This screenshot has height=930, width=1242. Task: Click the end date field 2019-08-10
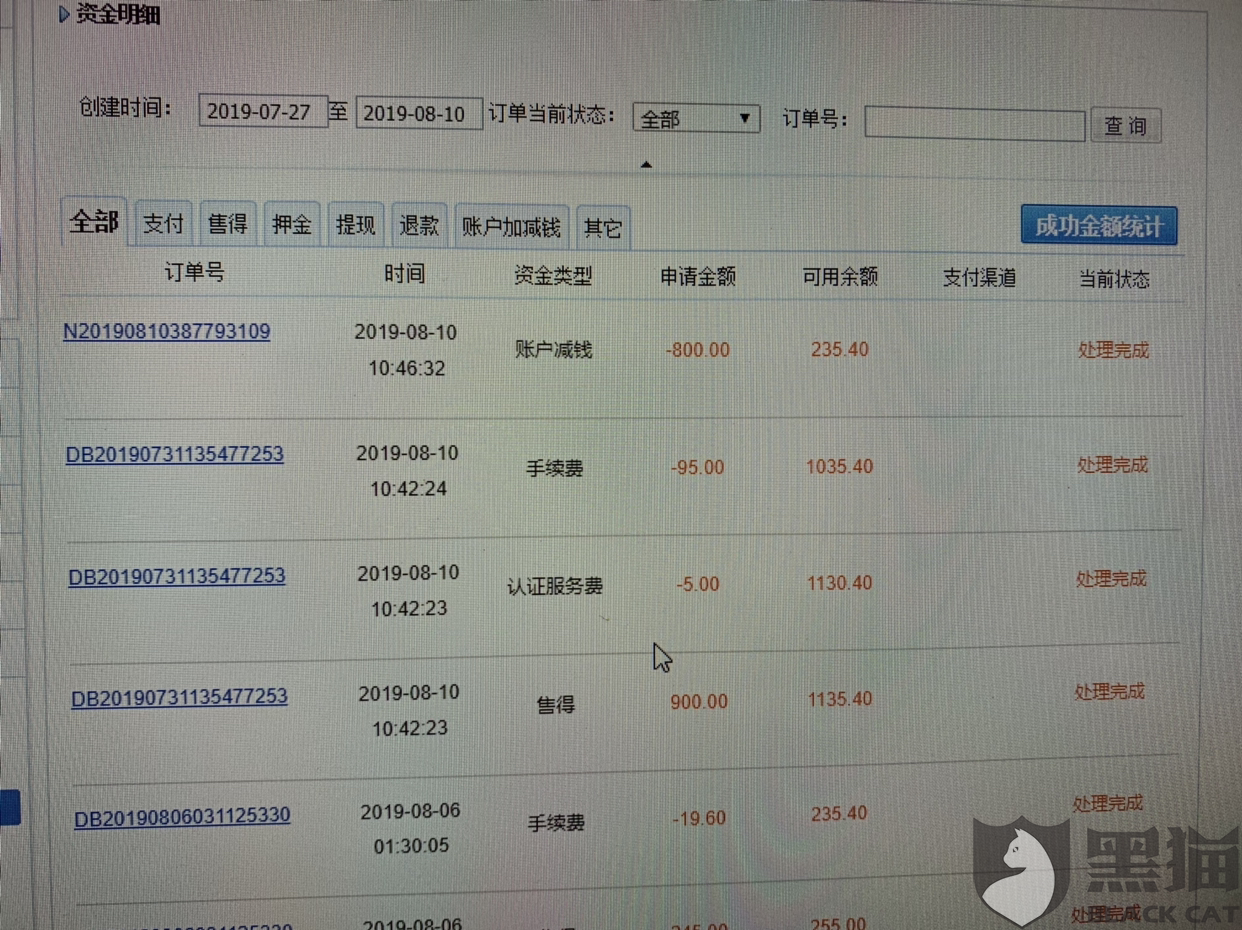pos(418,113)
